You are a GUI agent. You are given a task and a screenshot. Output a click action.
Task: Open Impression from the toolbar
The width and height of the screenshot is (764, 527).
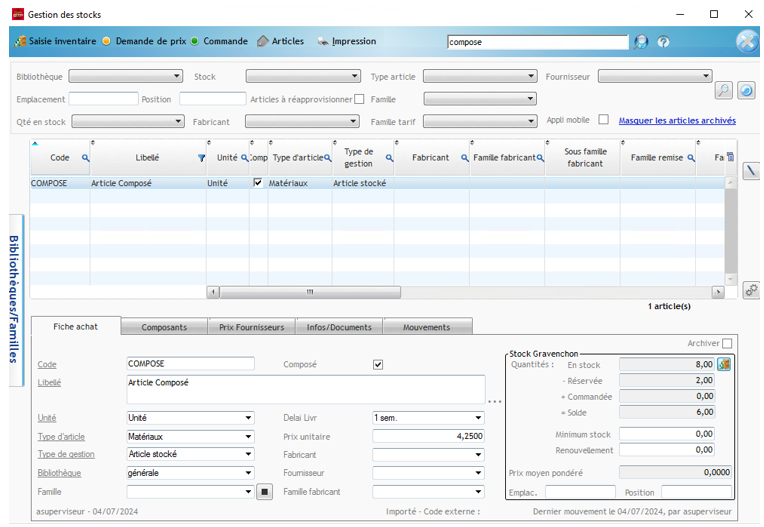point(347,41)
